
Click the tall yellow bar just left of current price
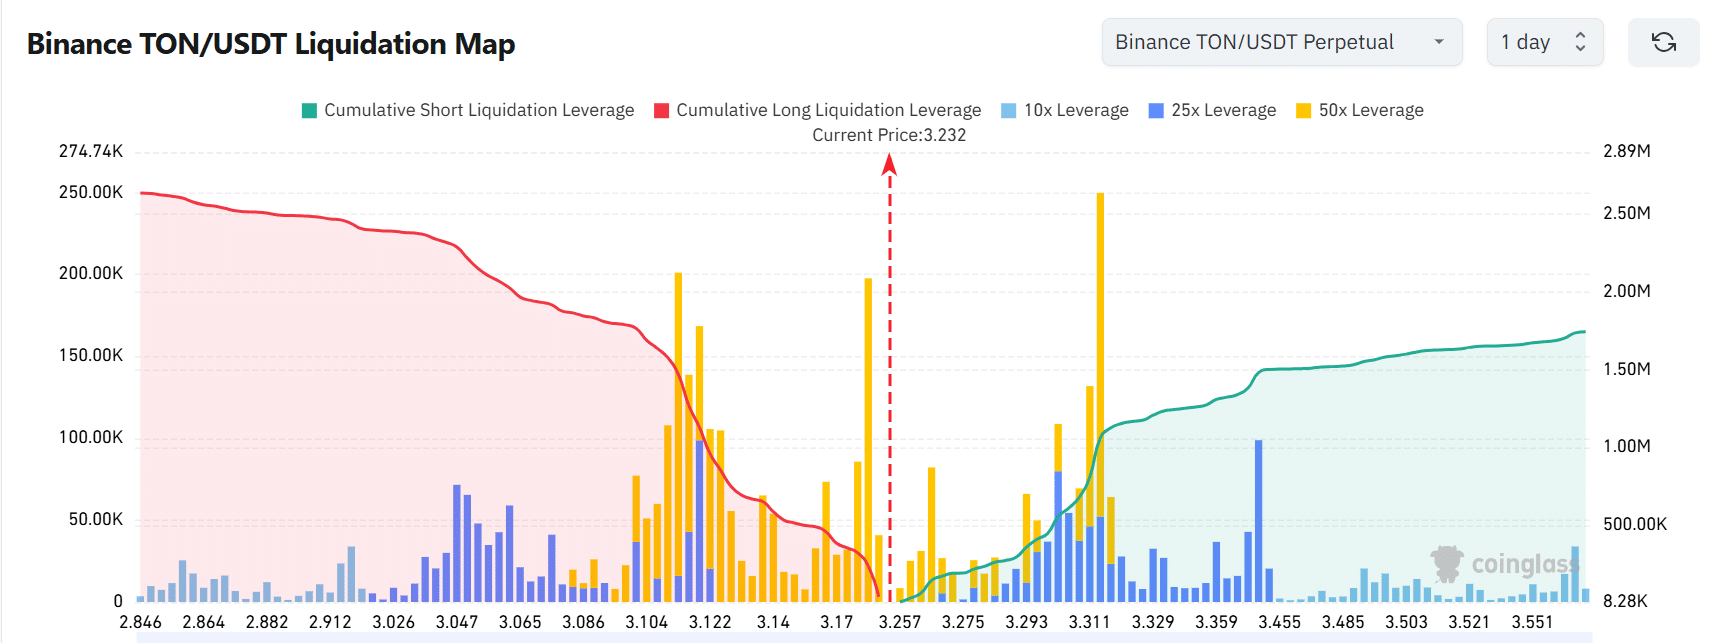pyautogui.click(x=868, y=439)
